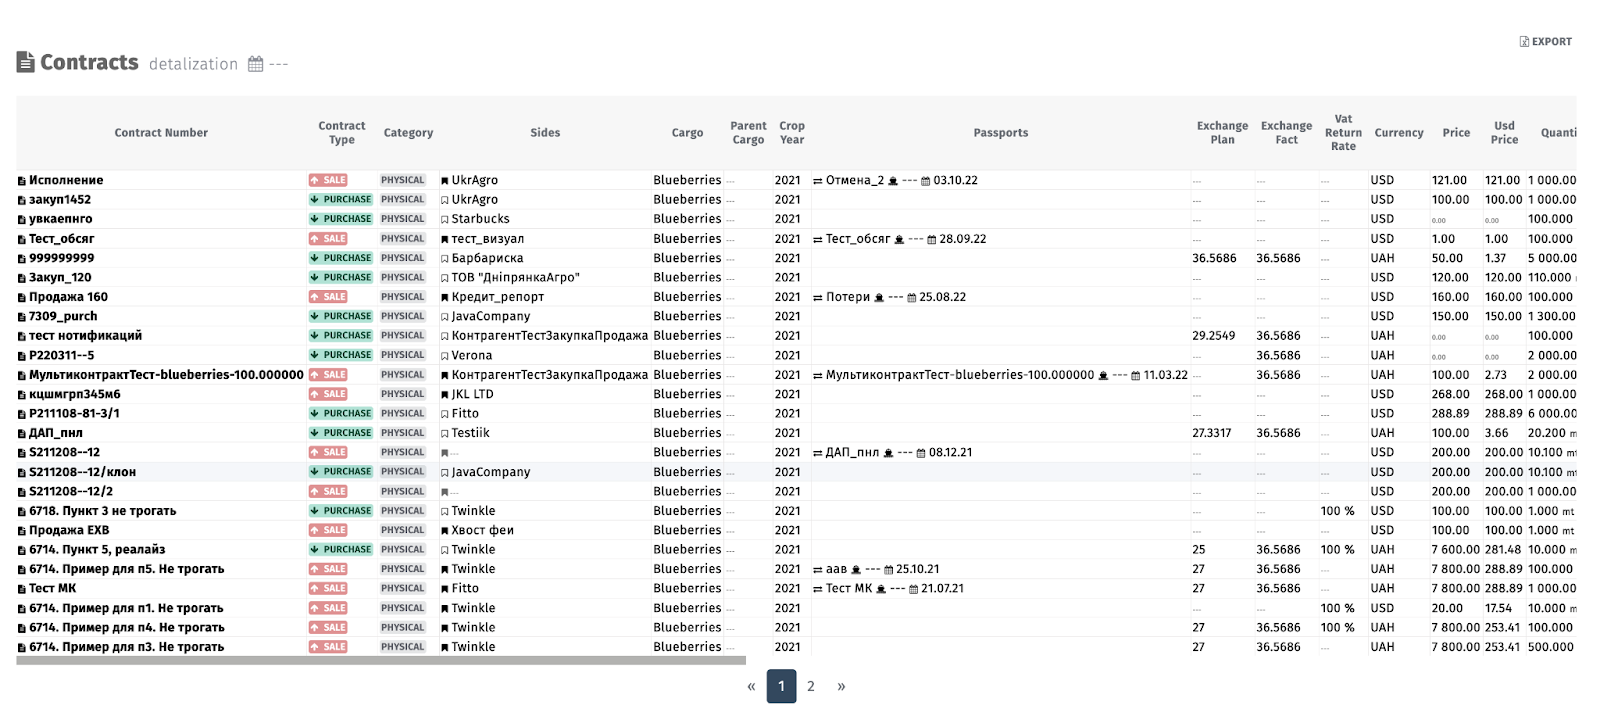The image size is (1600, 723).
Task: Click the bookmark icon before Starbucks
Action: pos(445,220)
